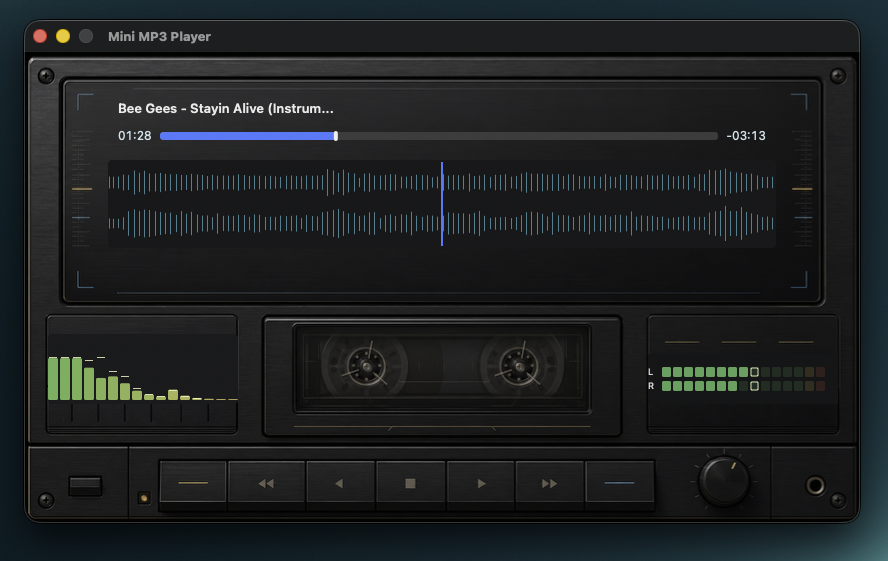The width and height of the screenshot is (888, 561).
Task: Click the elapsed time 01:28
Action: coord(135,136)
